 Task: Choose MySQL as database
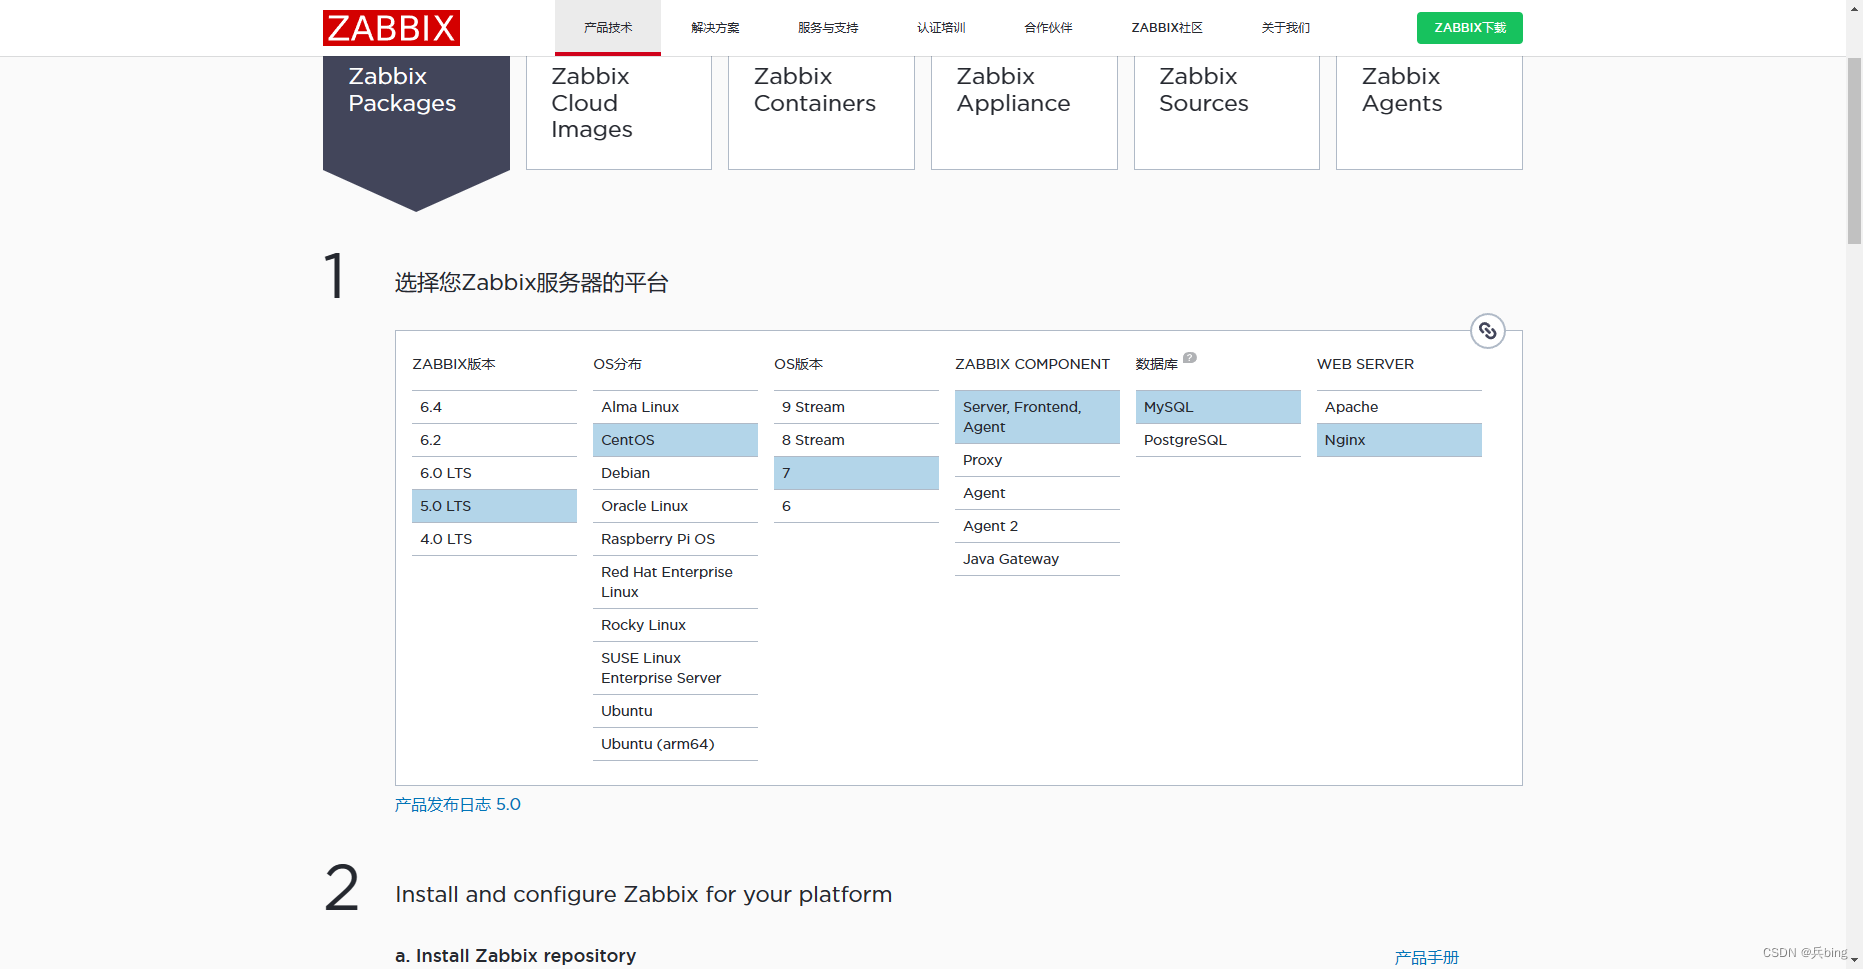pyautogui.click(x=1218, y=407)
